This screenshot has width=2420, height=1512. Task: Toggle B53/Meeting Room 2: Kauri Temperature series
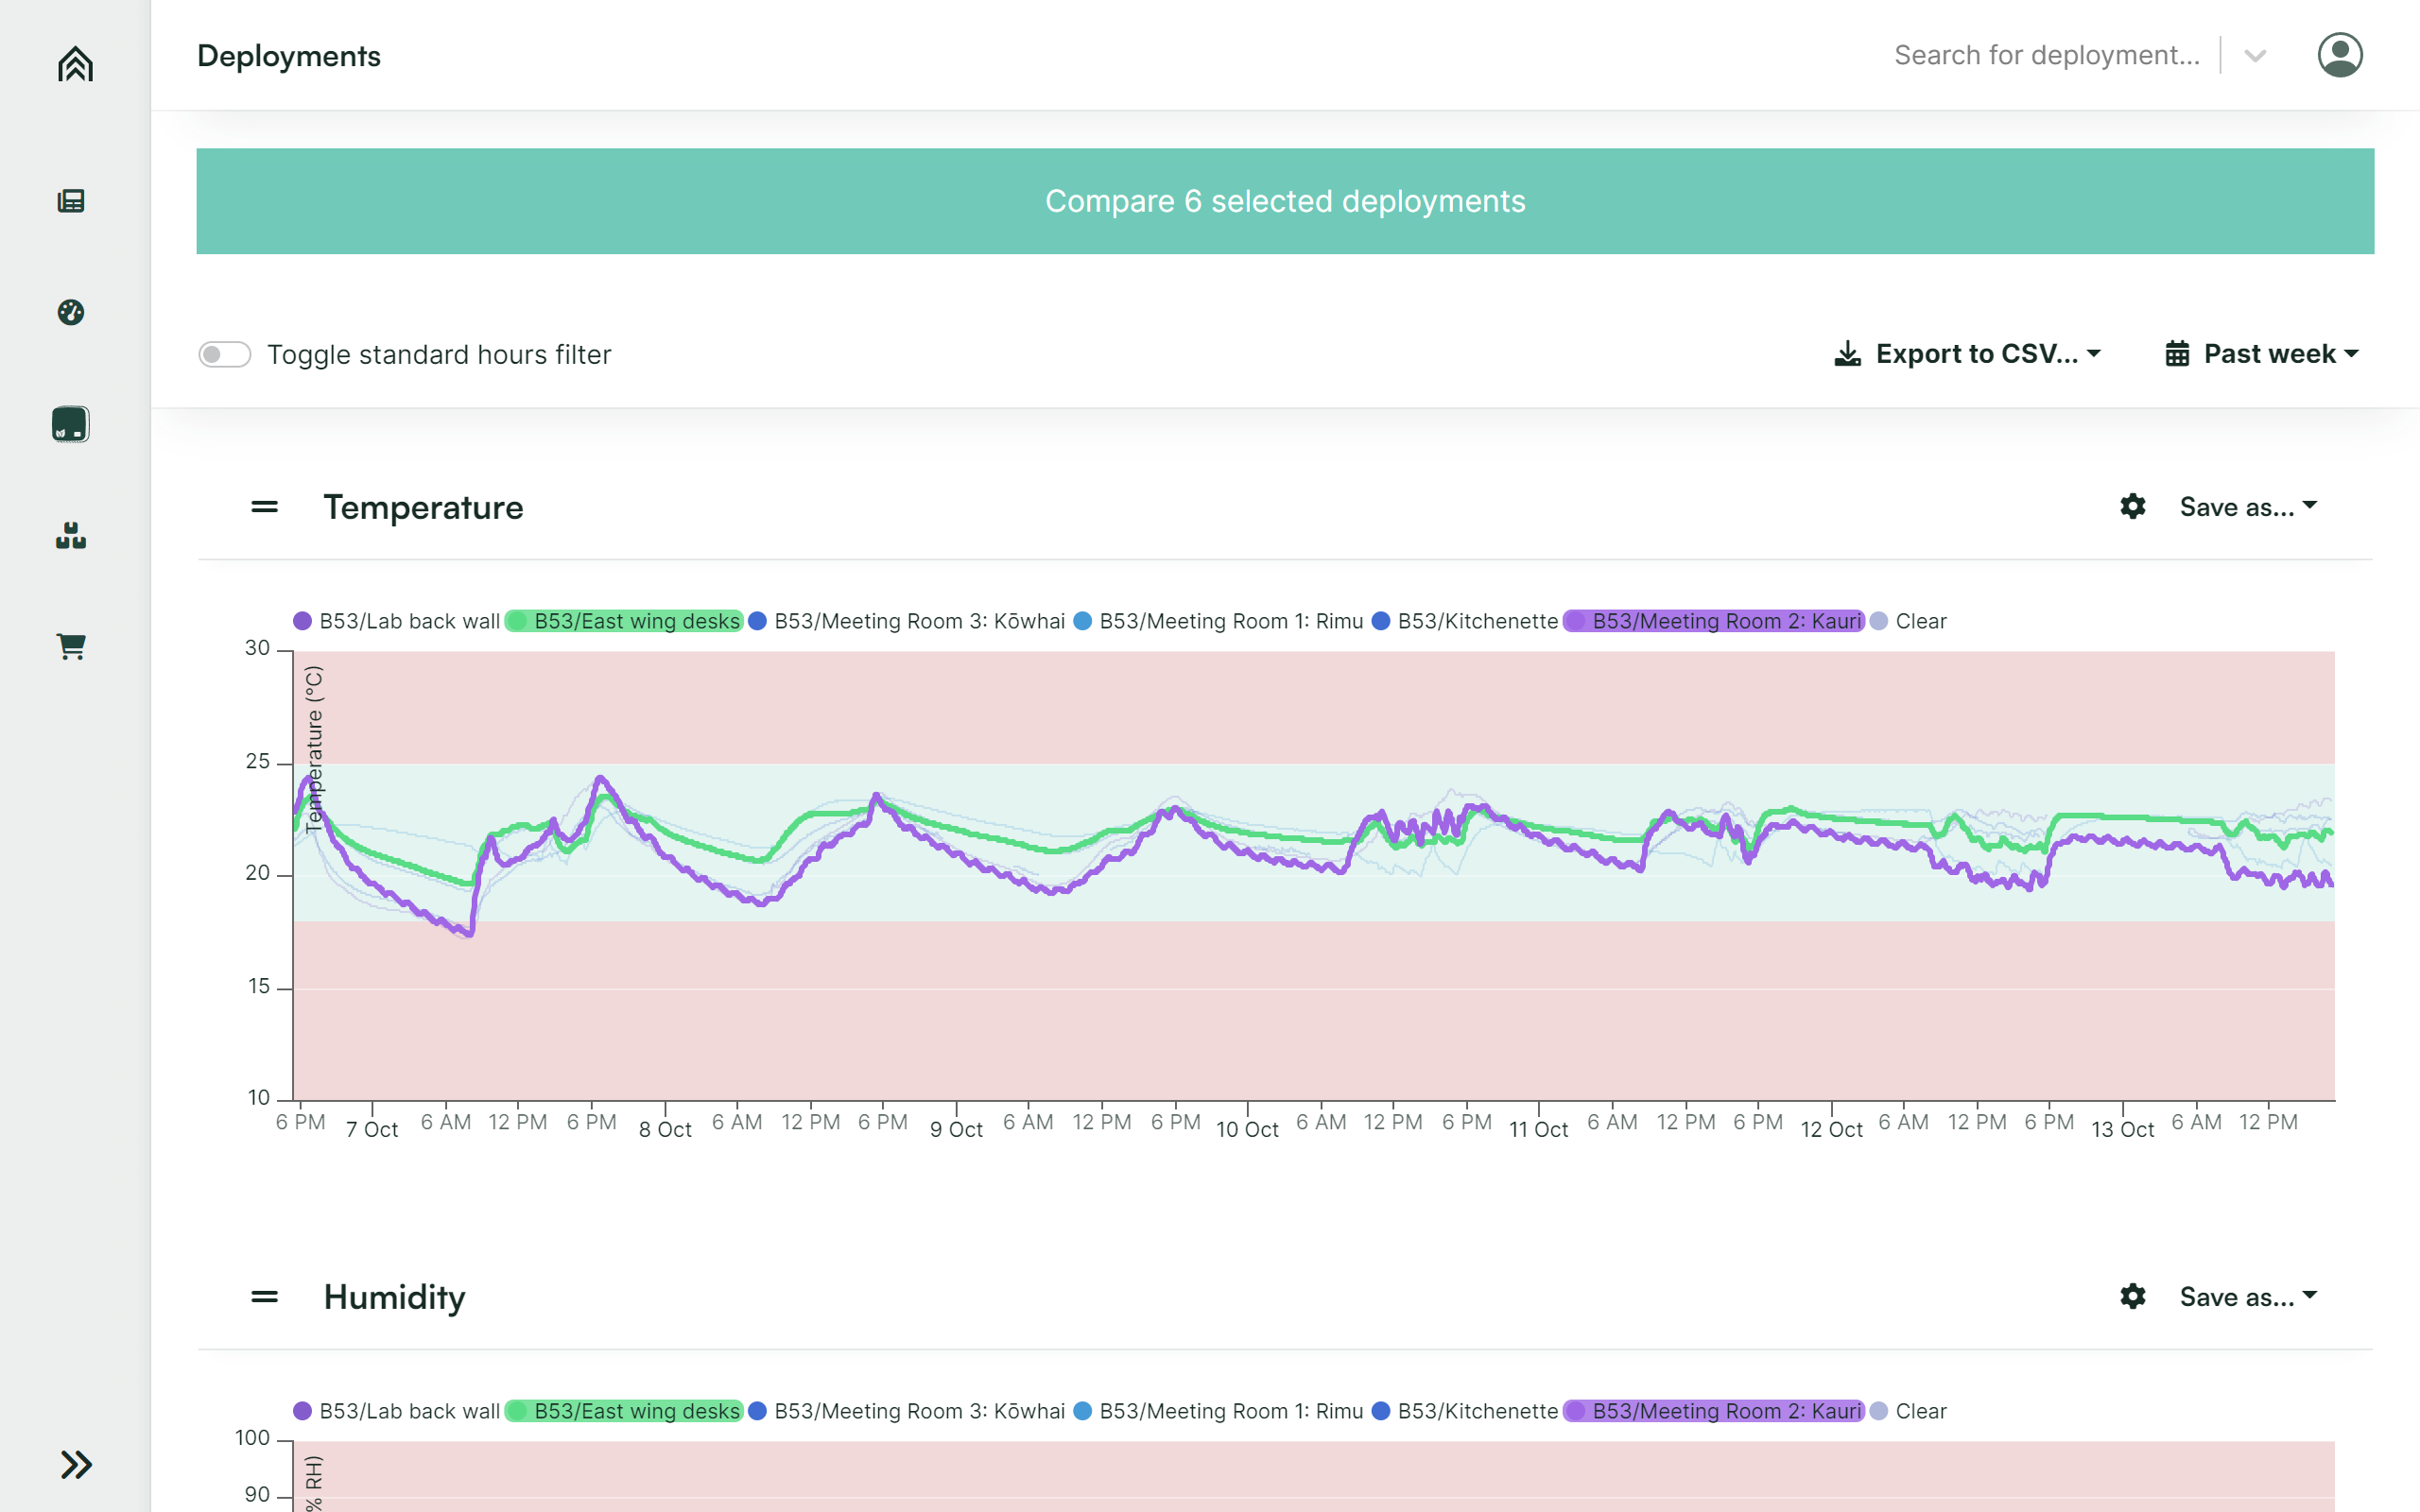click(x=1714, y=621)
